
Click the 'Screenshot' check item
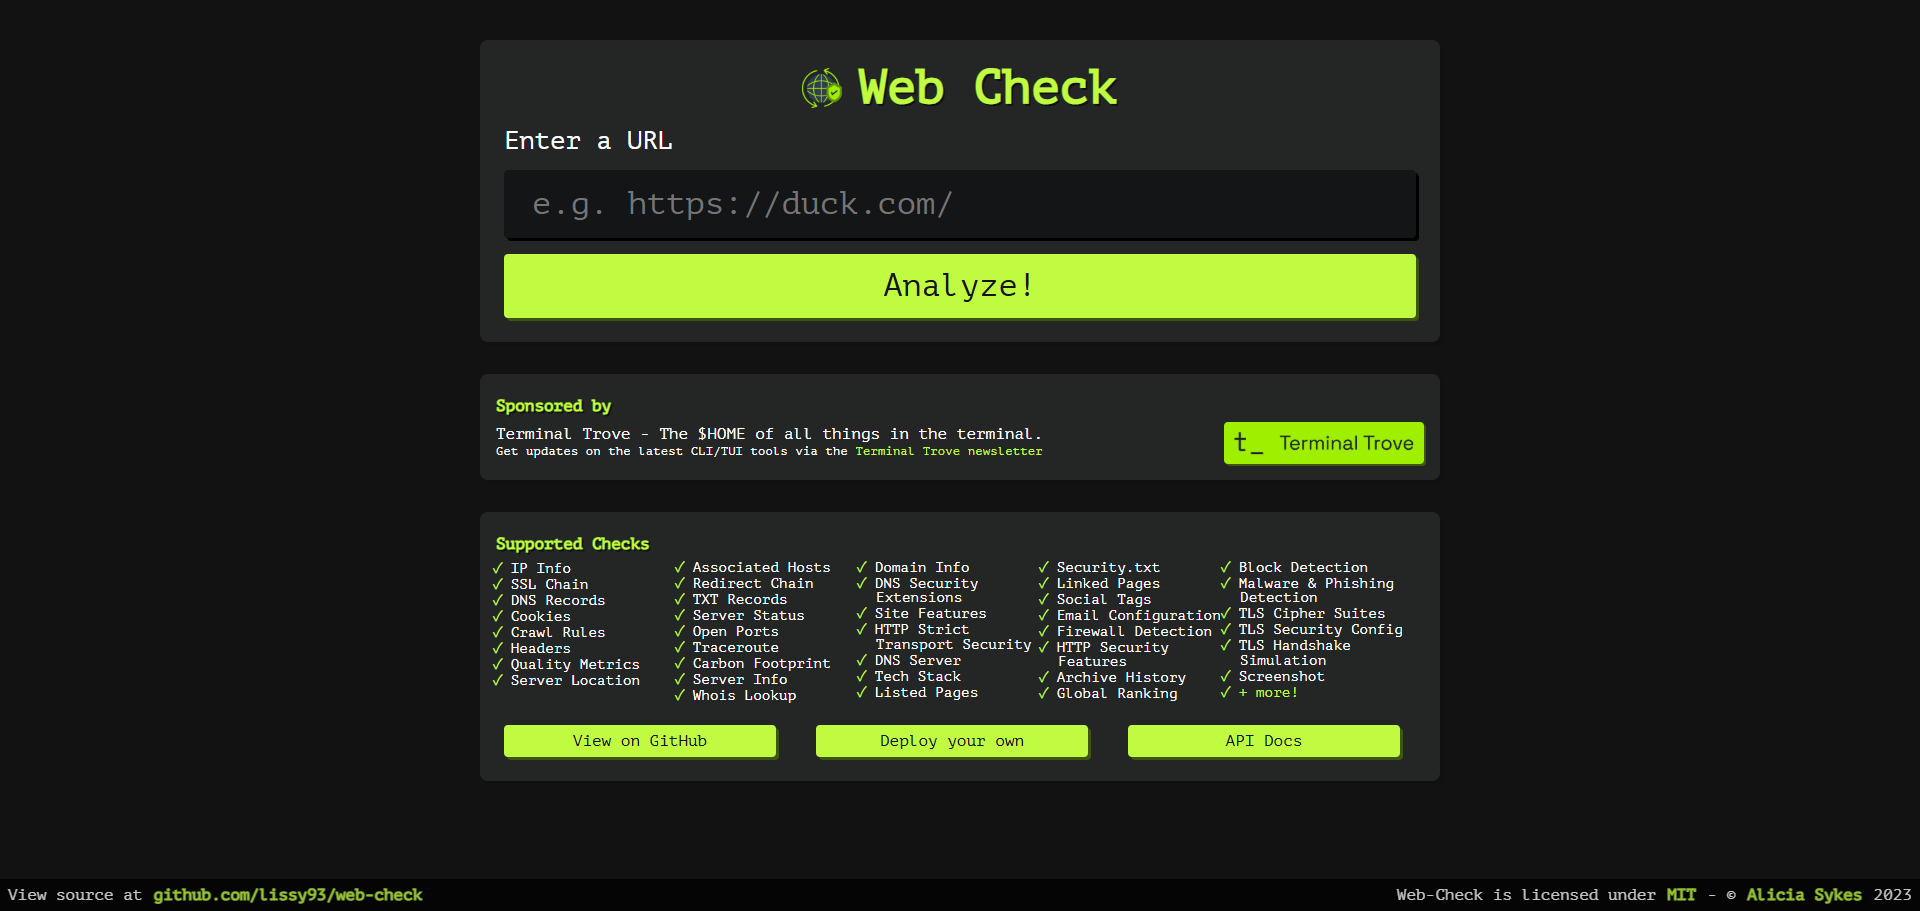pos(1281,676)
